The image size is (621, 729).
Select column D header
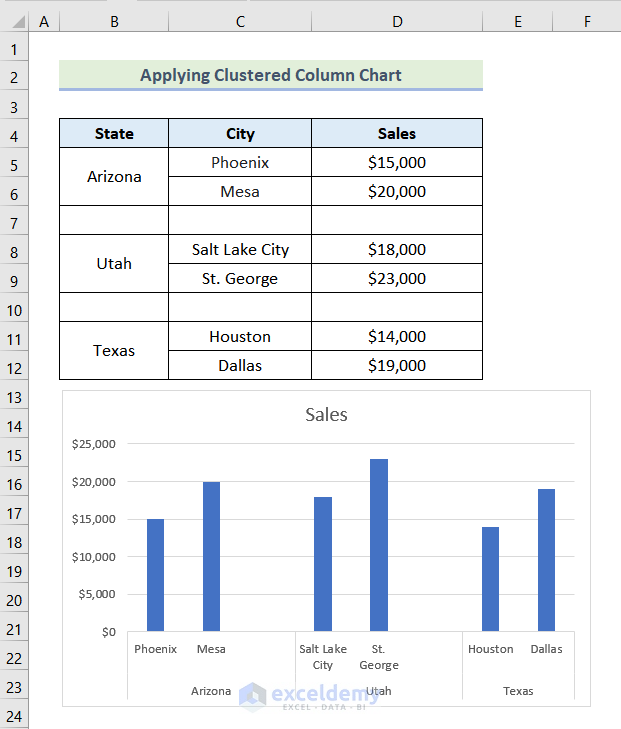click(x=397, y=21)
